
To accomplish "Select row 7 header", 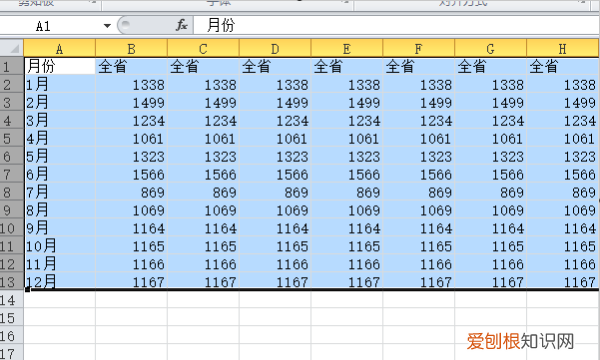I will pos(11,174).
